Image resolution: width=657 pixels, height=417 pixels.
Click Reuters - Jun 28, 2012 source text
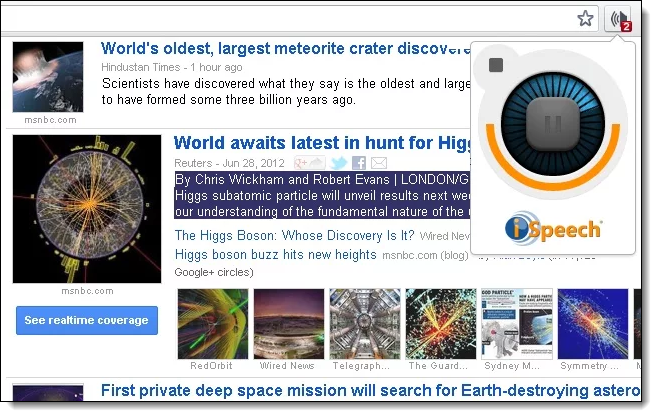click(x=229, y=163)
